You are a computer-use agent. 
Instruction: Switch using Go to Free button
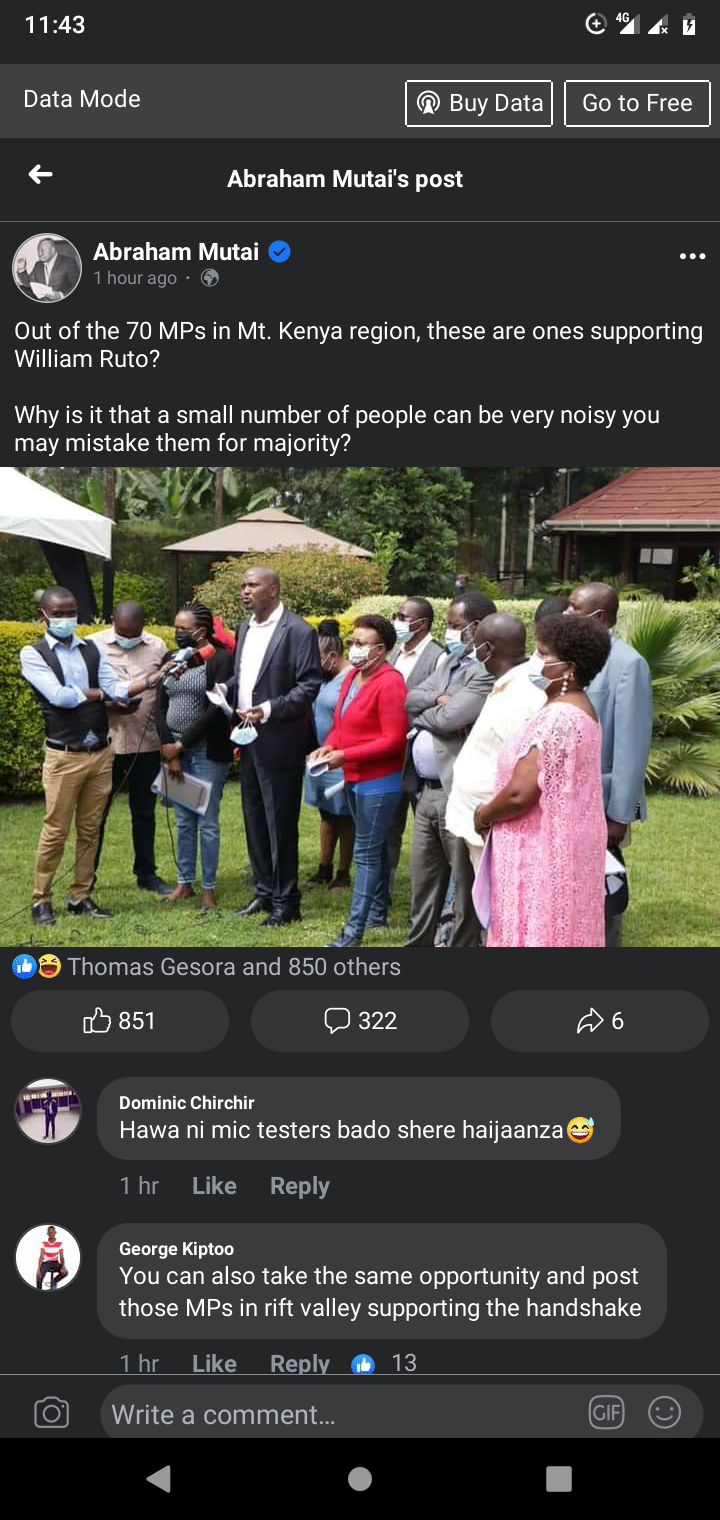pos(638,103)
